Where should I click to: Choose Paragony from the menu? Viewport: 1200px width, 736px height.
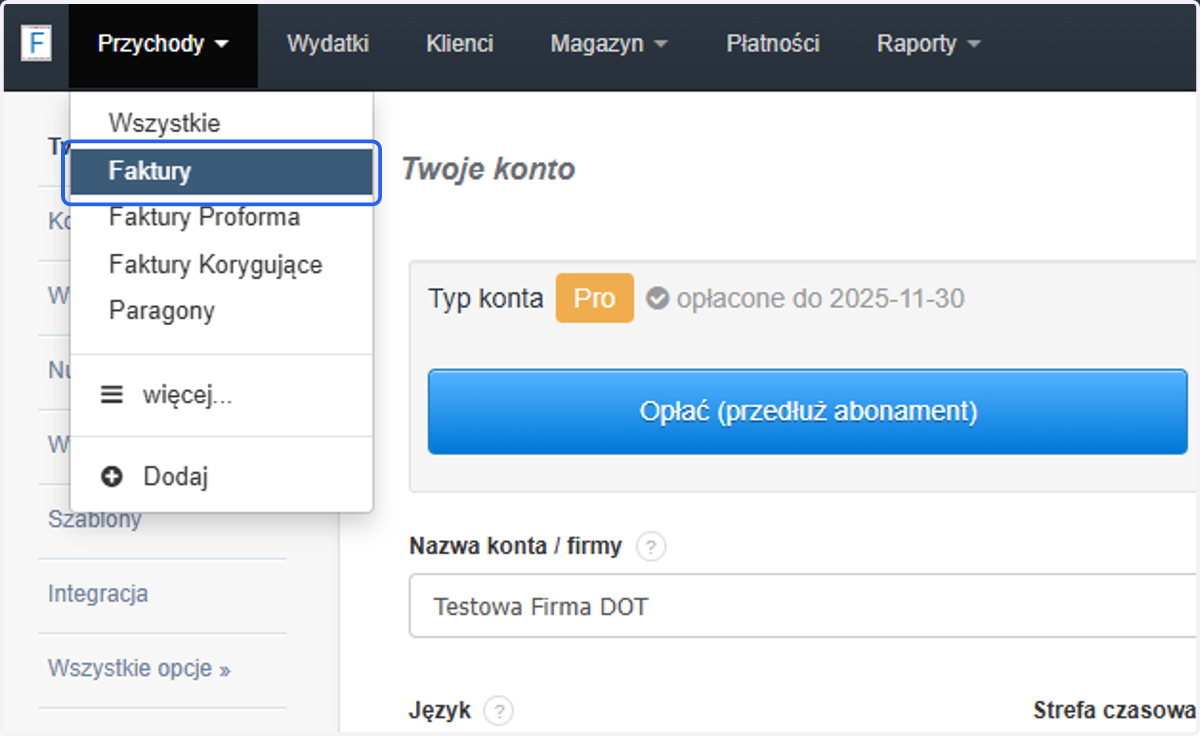(x=222, y=311)
